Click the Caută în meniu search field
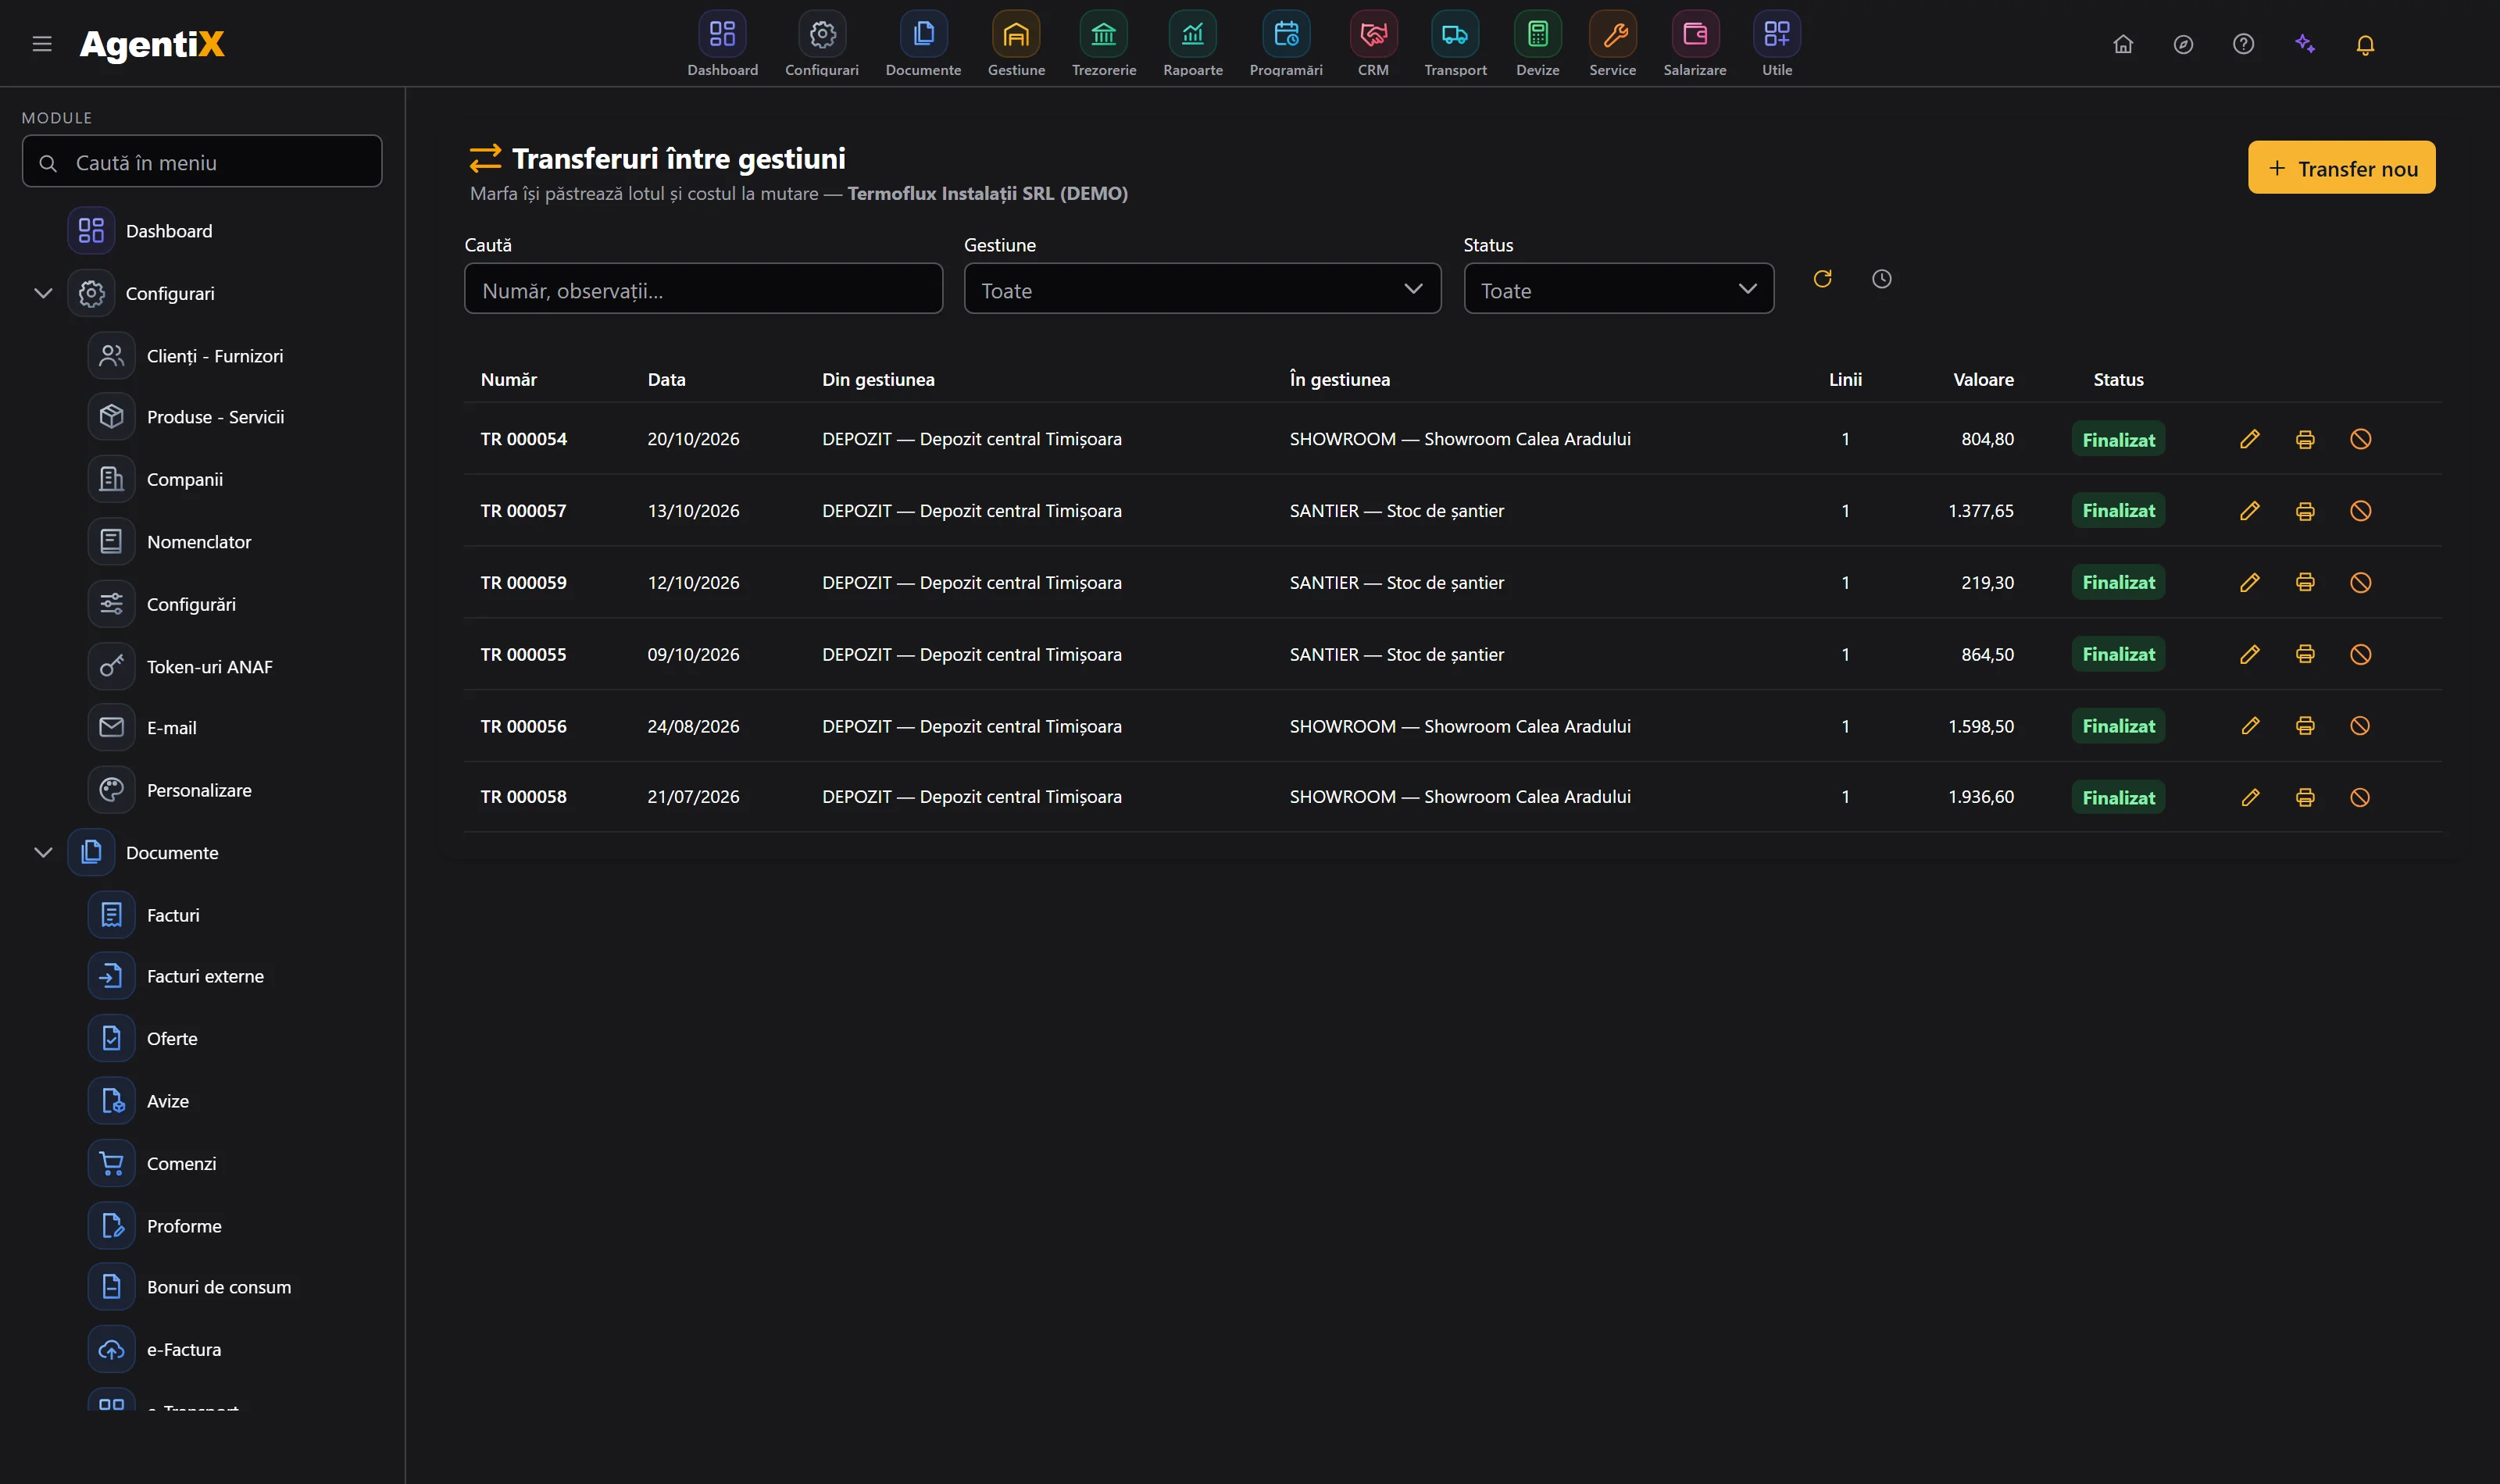This screenshot has width=2500, height=1484. (202, 161)
